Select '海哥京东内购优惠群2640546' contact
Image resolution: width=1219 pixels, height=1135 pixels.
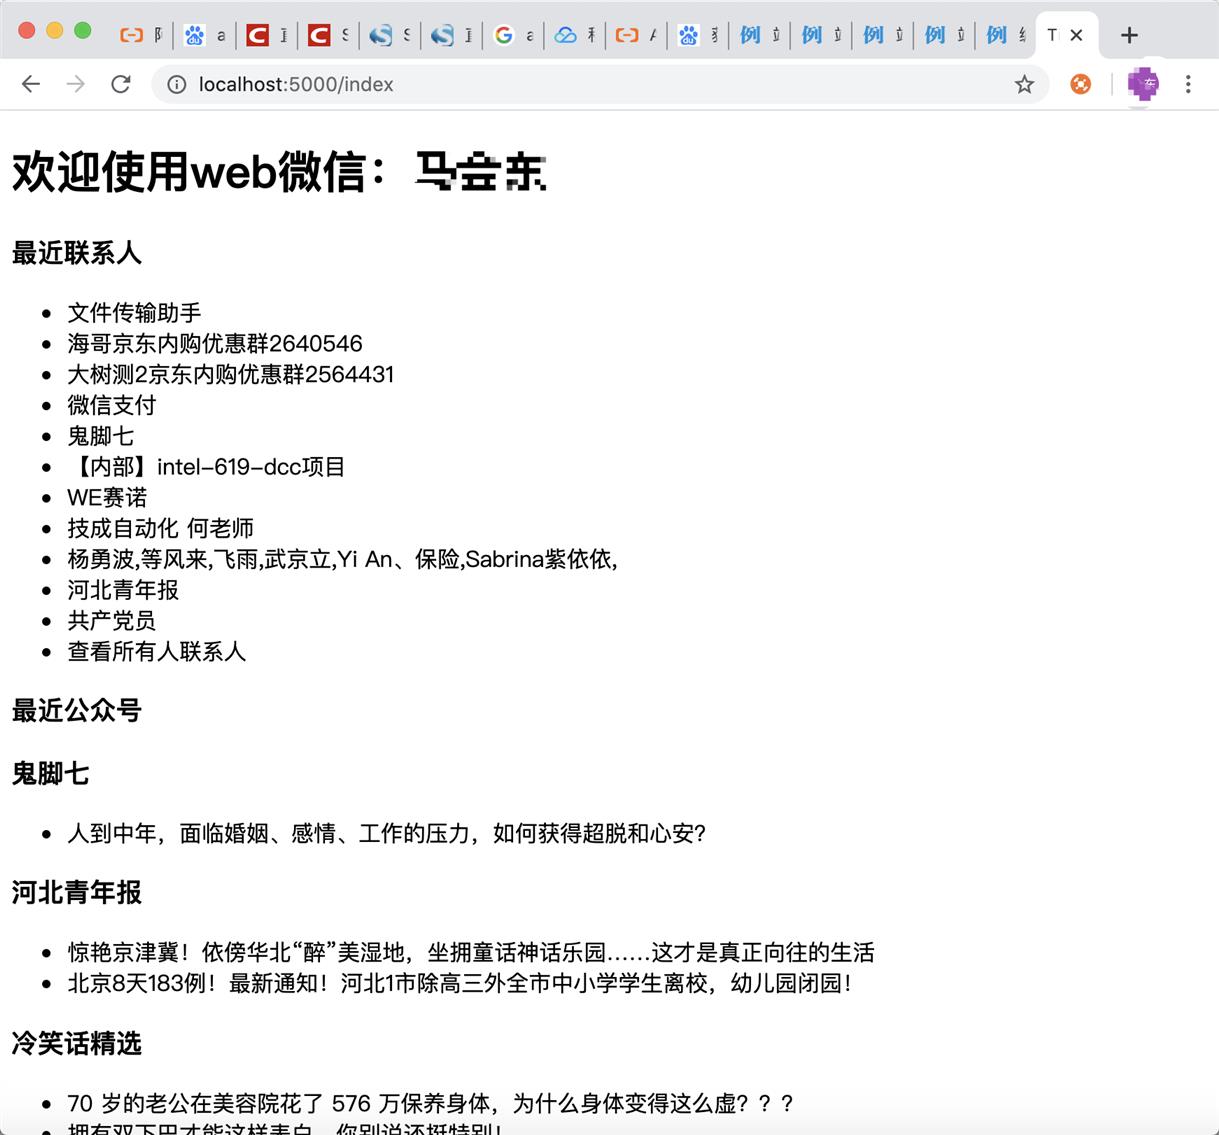click(215, 344)
